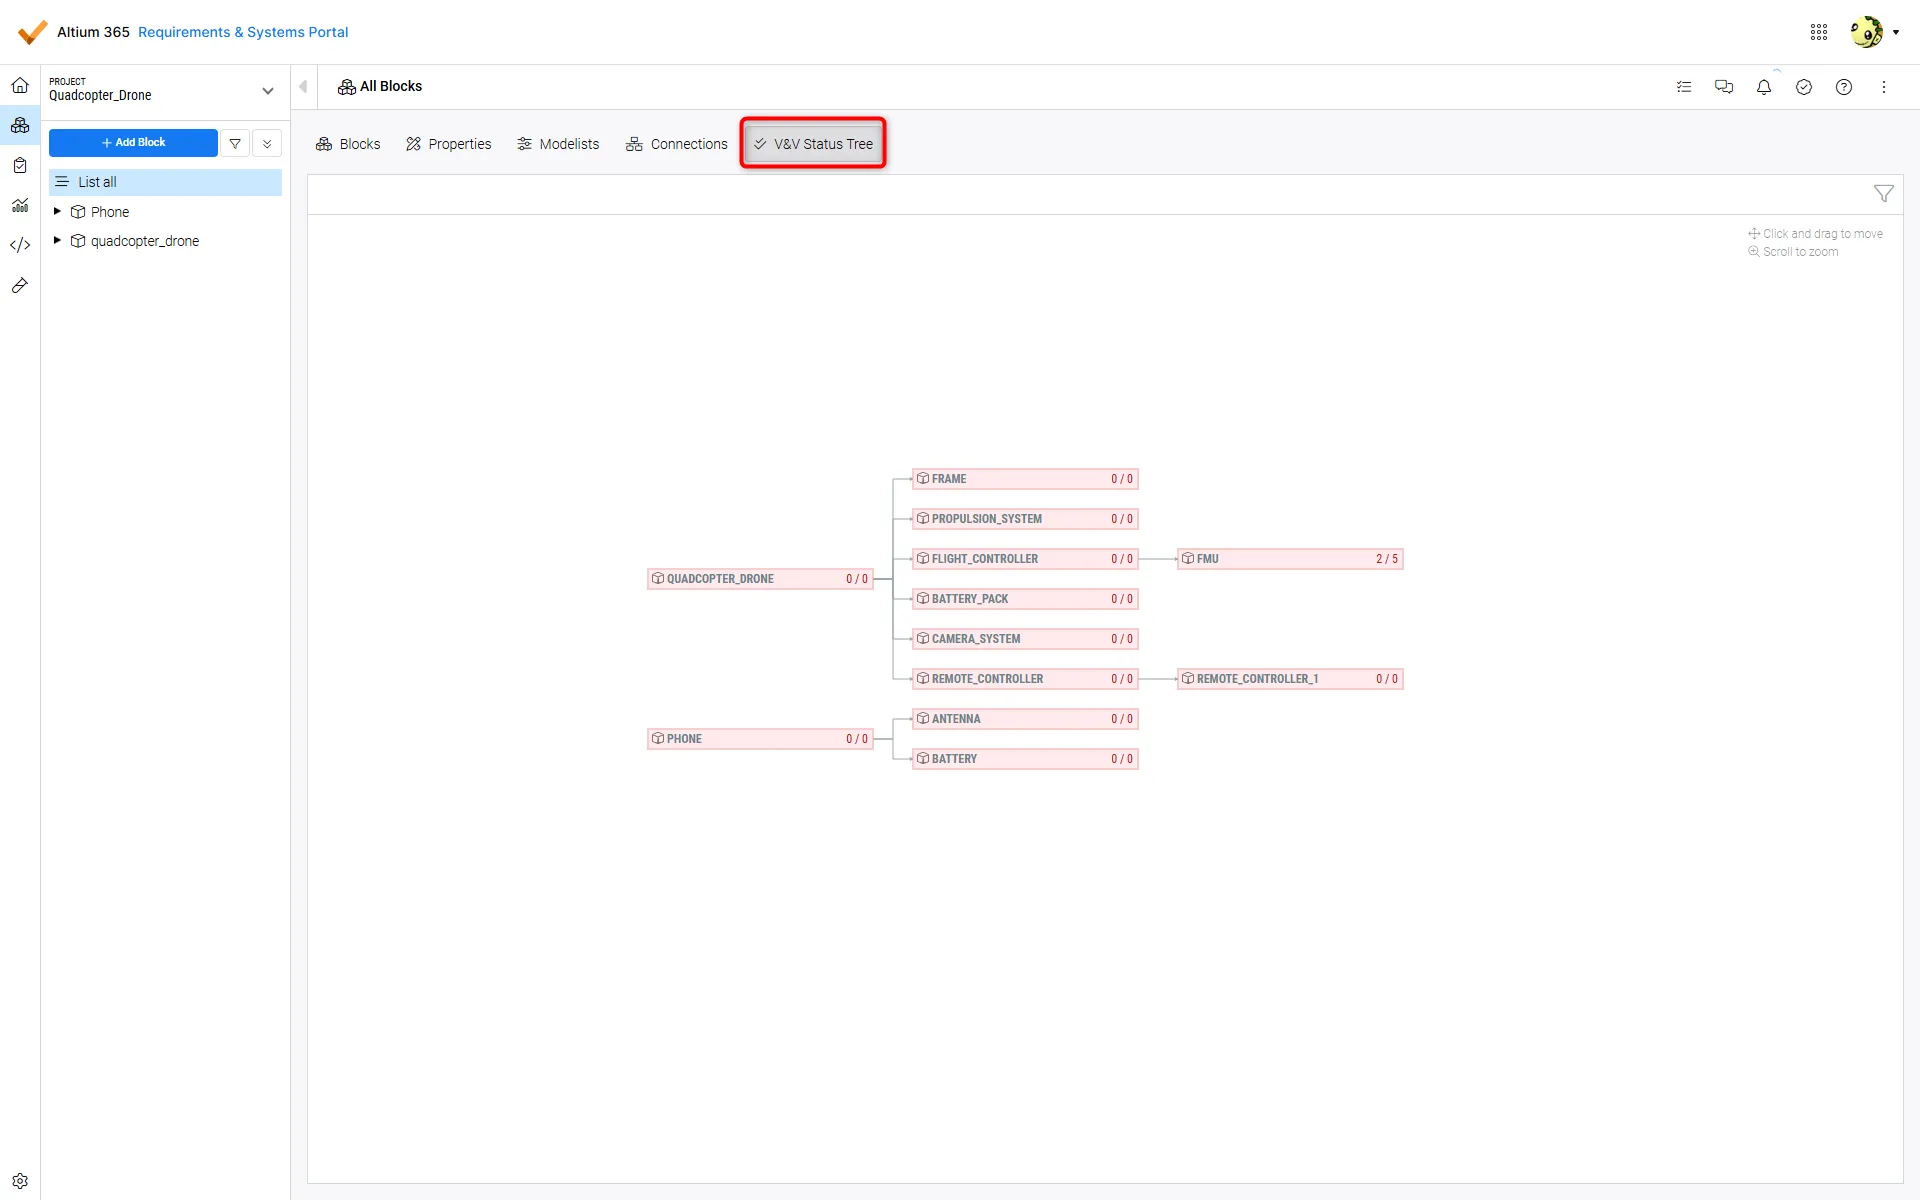The height and width of the screenshot is (1200, 1920).
Task: Select the FMU block node
Action: (1289, 559)
